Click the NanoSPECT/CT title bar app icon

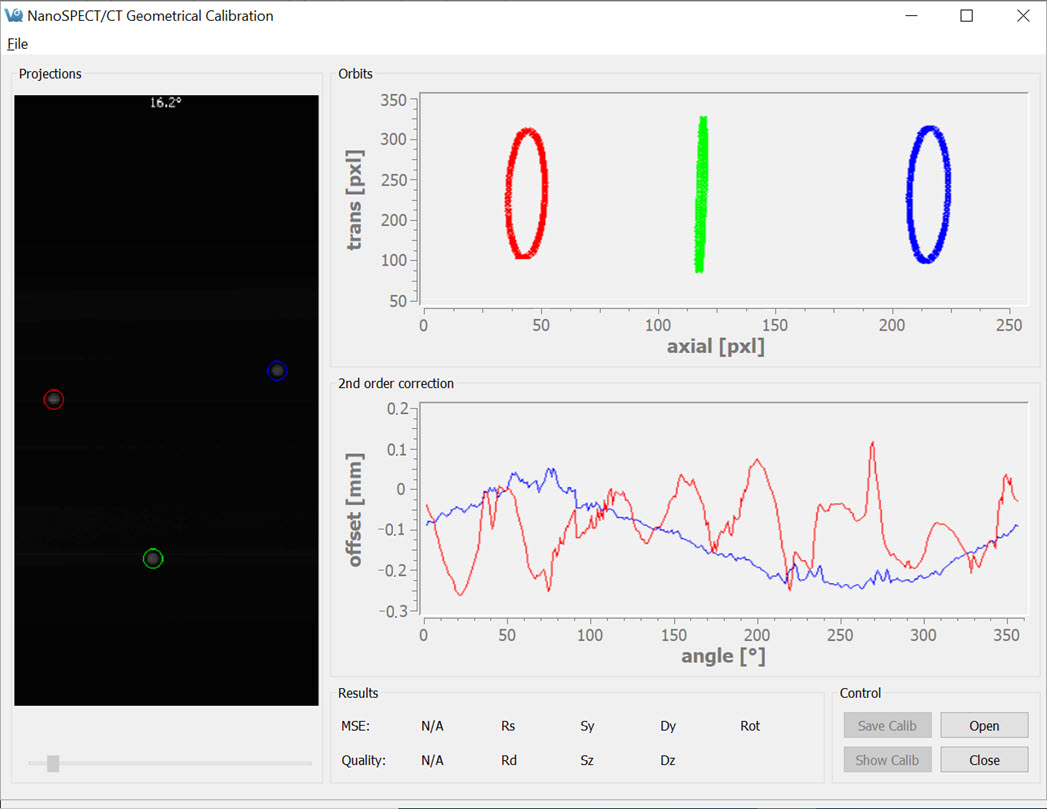(x=14, y=16)
